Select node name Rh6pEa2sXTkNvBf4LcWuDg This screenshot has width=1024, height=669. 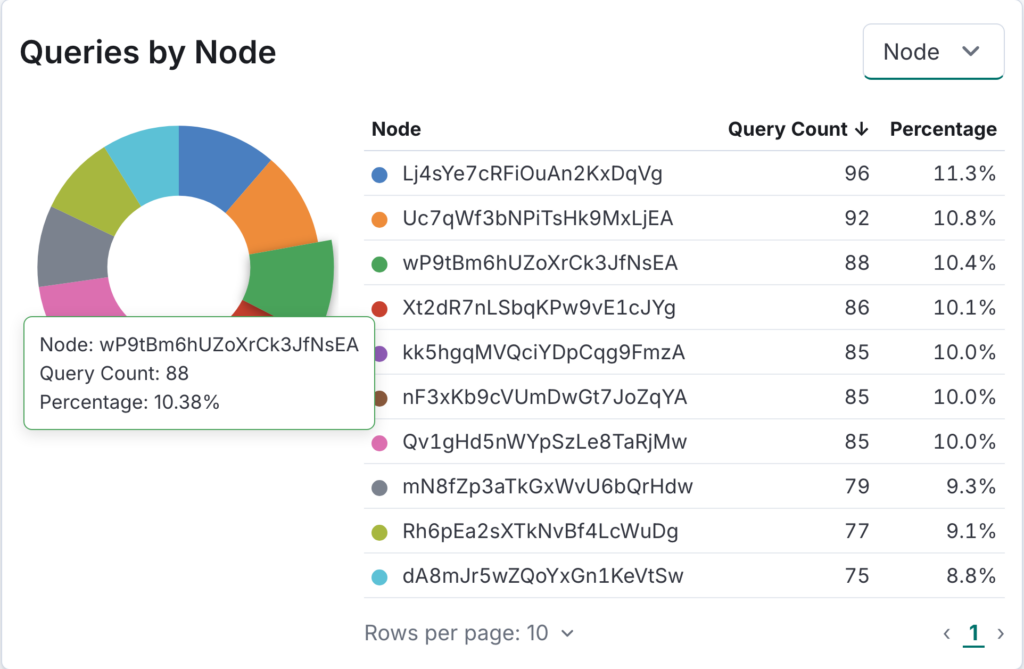tap(540, 531)
